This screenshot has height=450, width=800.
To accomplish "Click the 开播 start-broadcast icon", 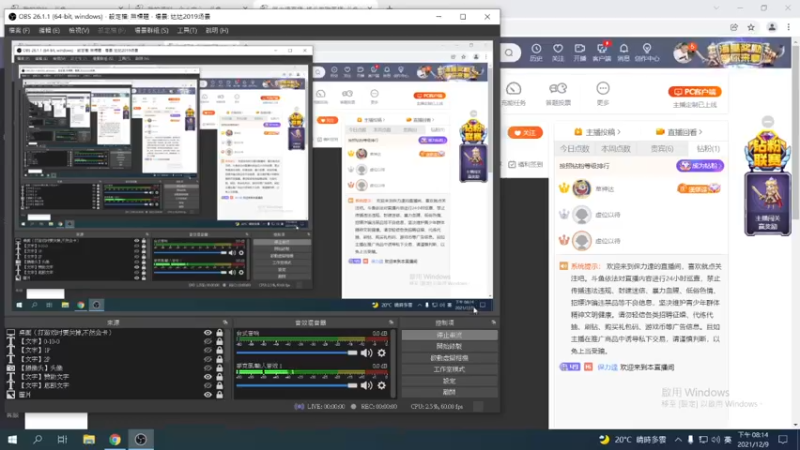I will 580,52.
